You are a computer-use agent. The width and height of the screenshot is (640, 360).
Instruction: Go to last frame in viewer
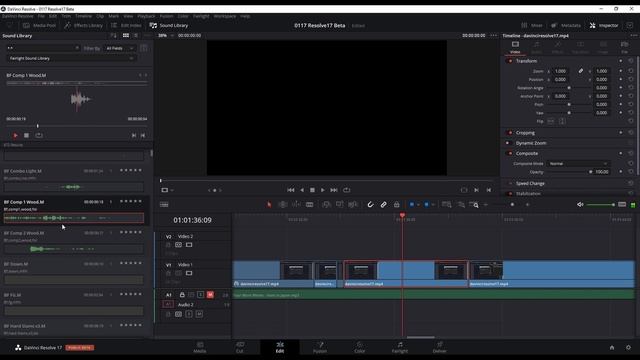[x=334, y=190]
